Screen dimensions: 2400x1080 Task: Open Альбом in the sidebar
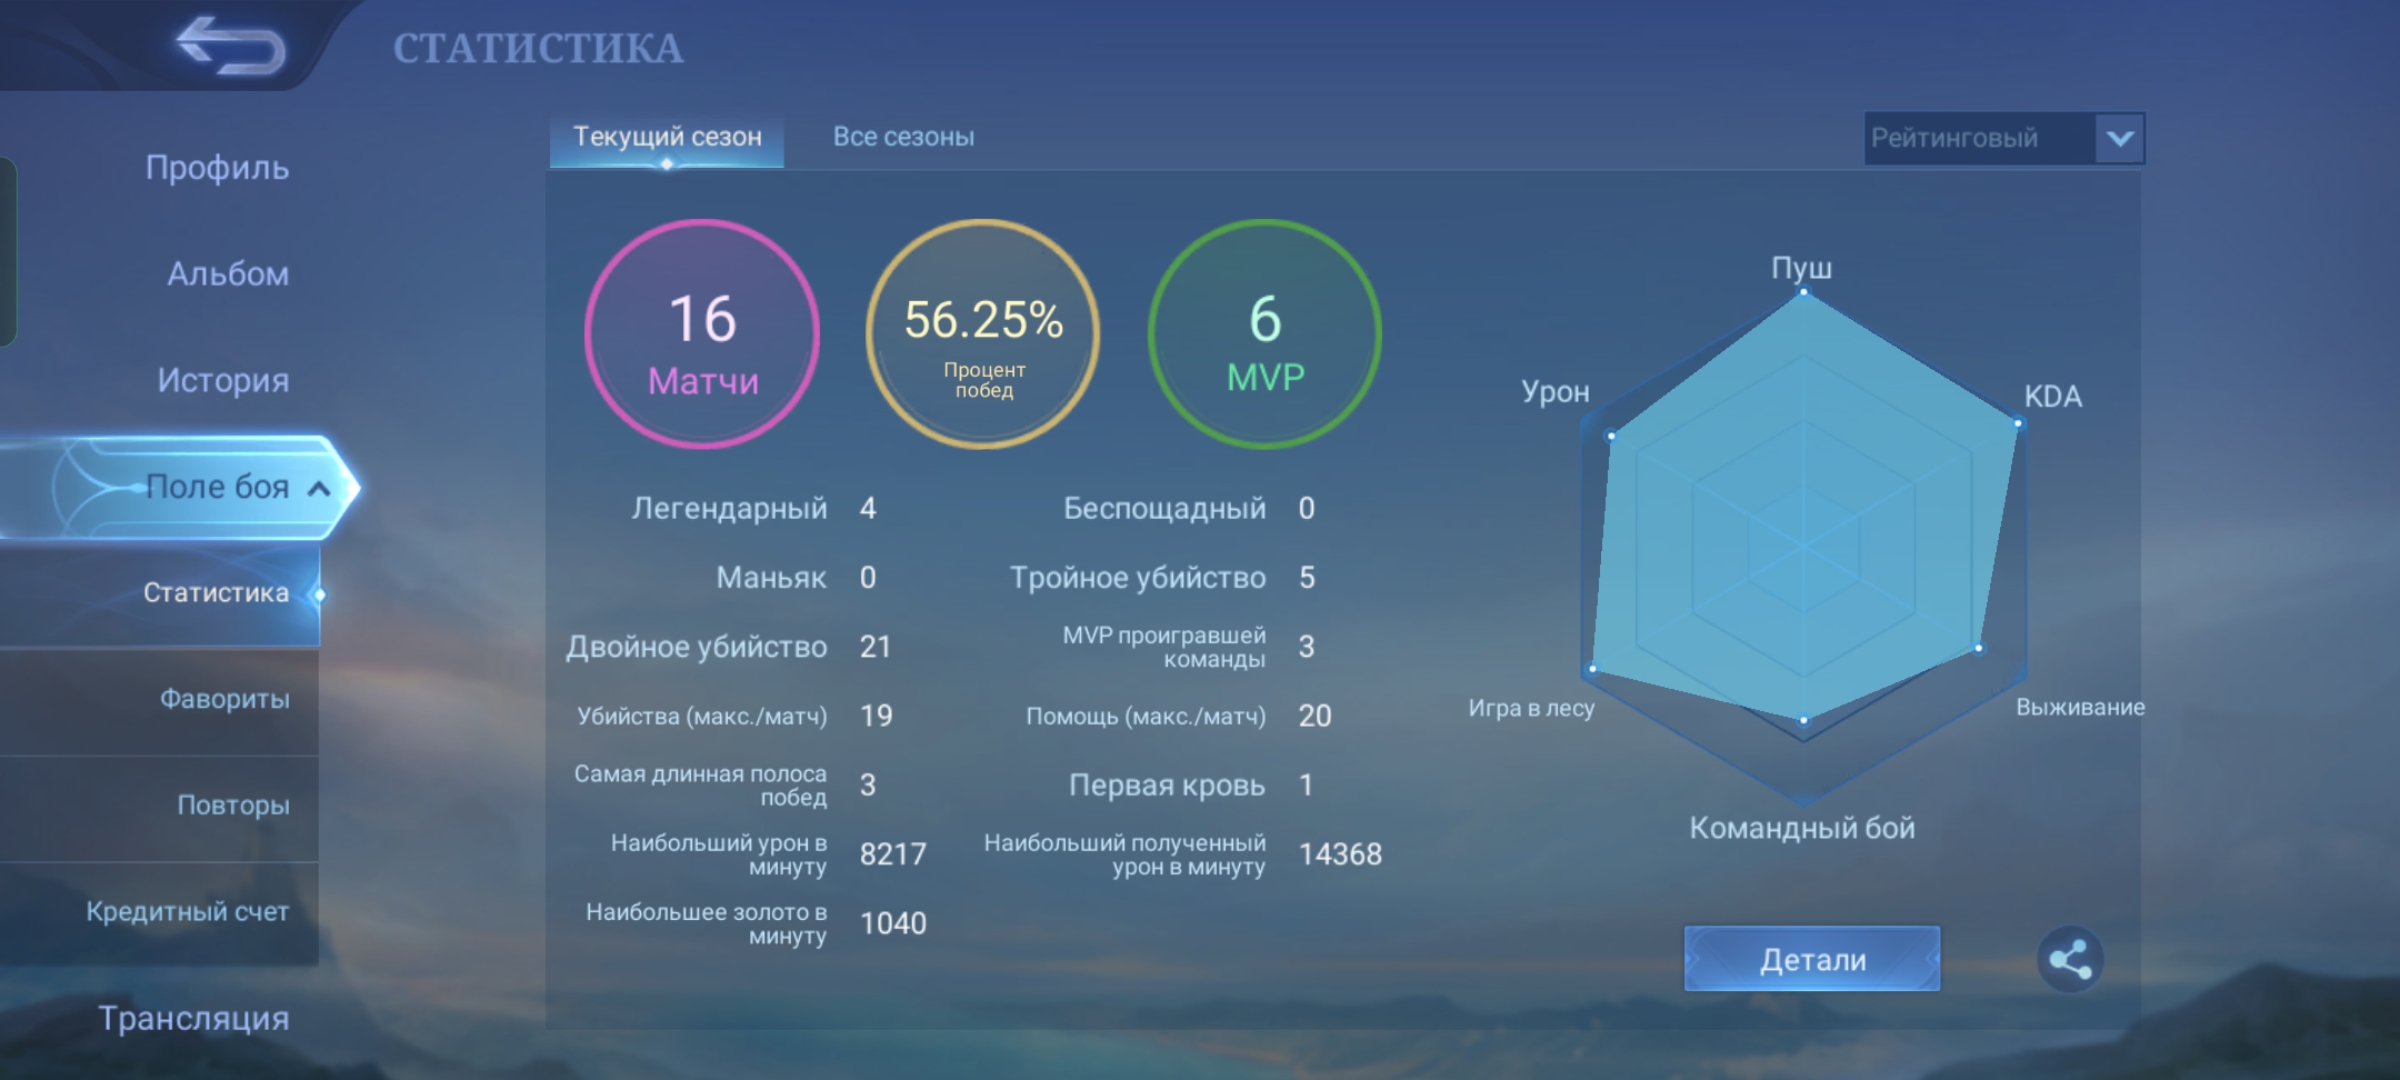227,274
